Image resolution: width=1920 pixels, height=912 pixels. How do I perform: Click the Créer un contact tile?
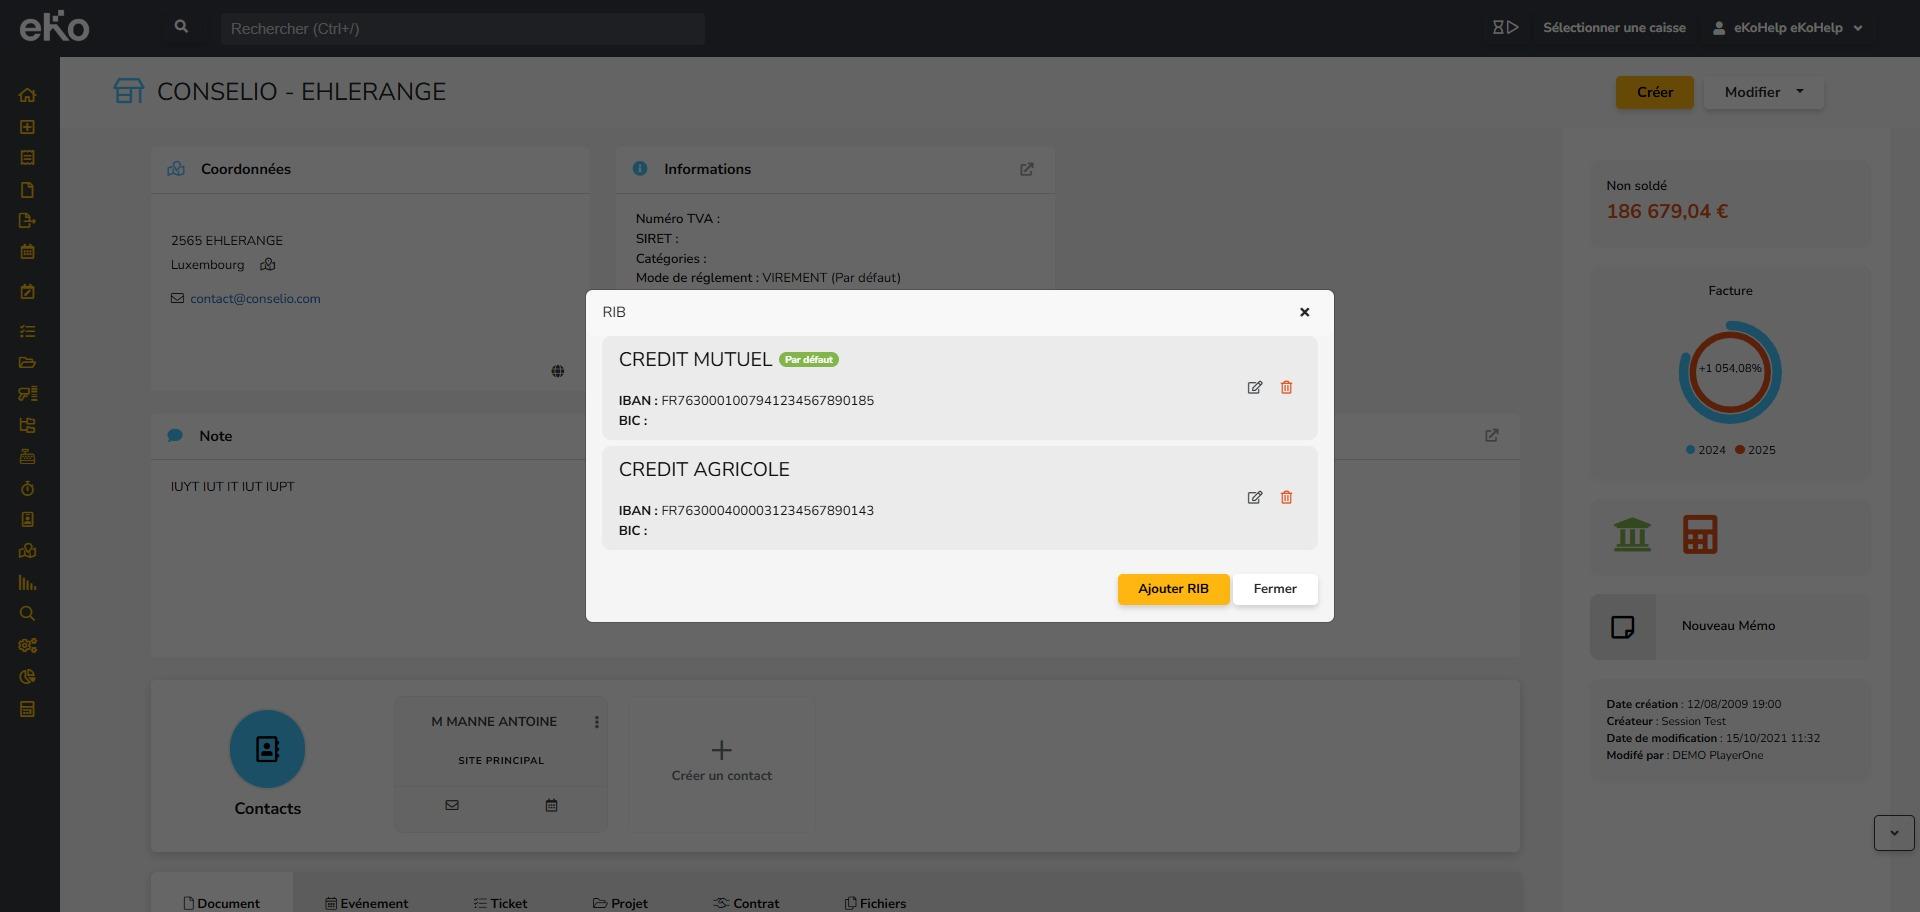(x=721, y=762)
